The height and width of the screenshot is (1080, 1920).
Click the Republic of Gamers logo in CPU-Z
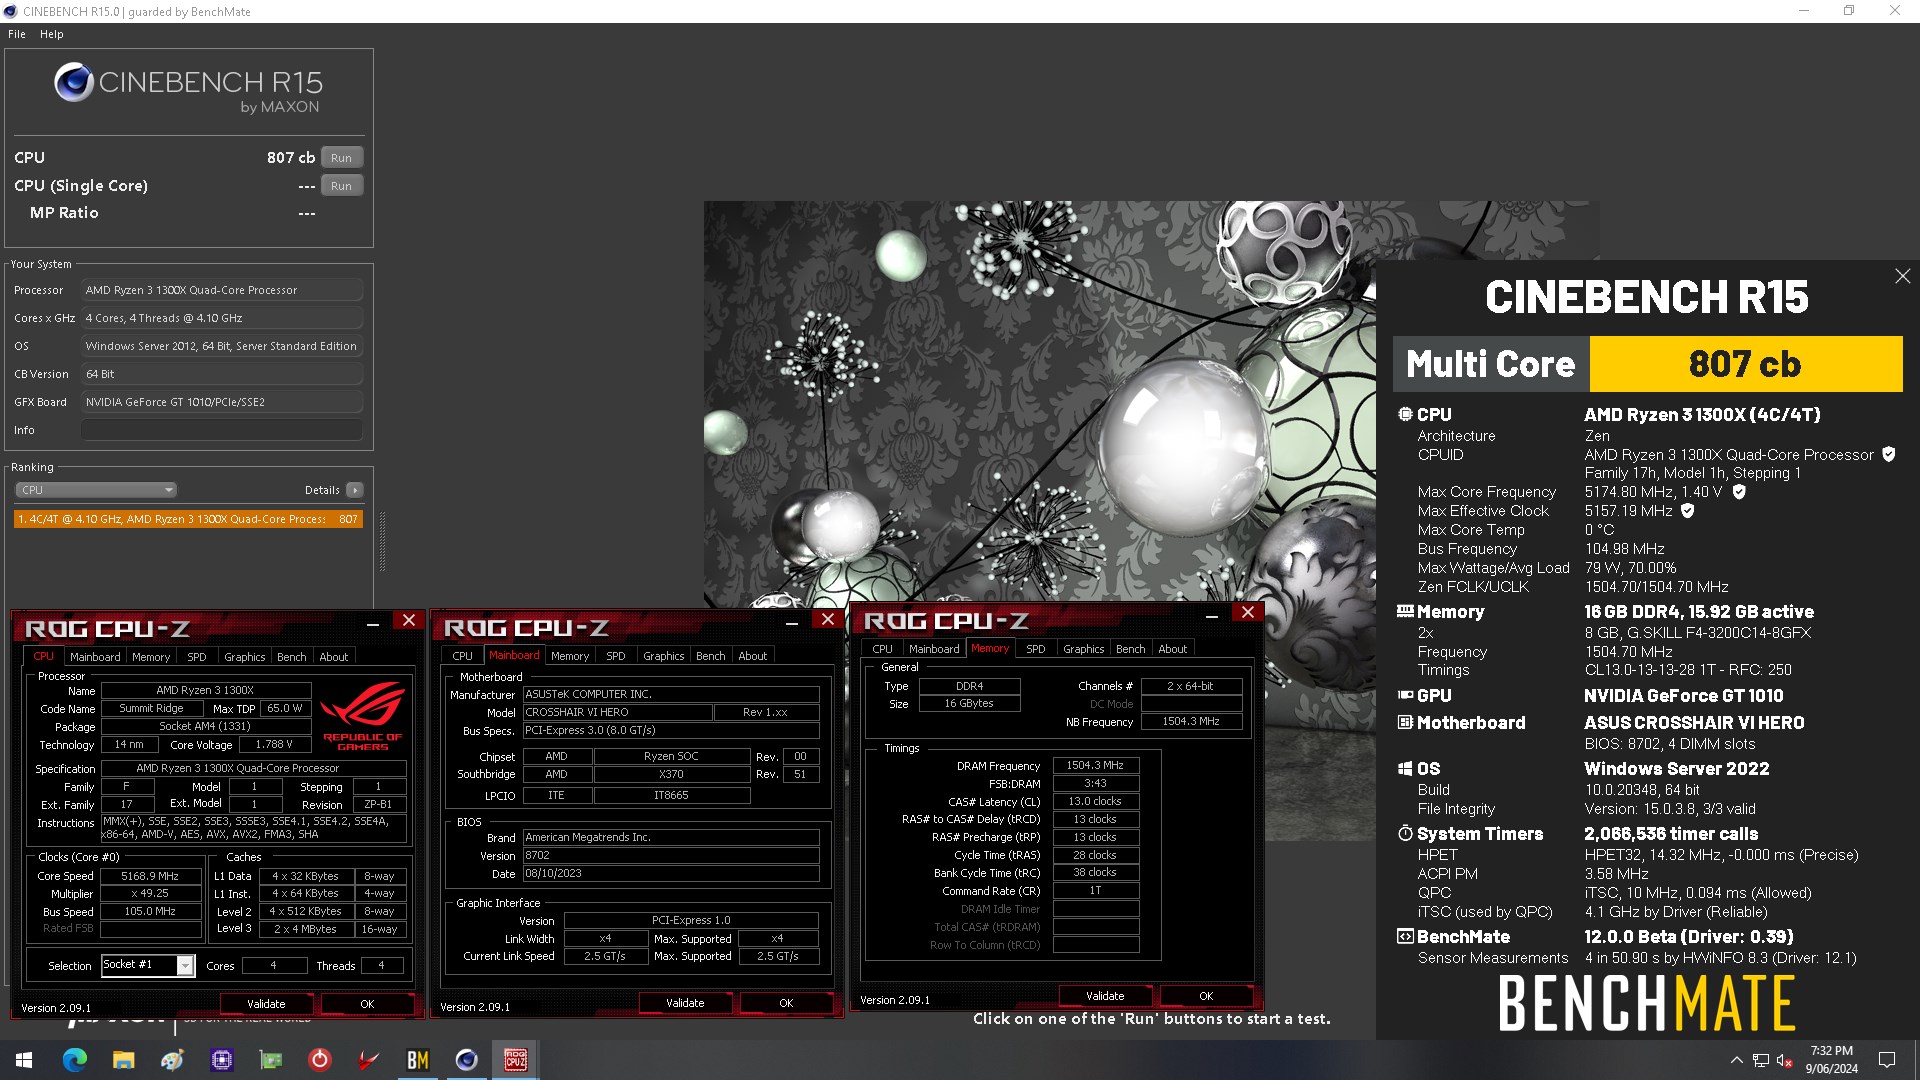[362, 715]
